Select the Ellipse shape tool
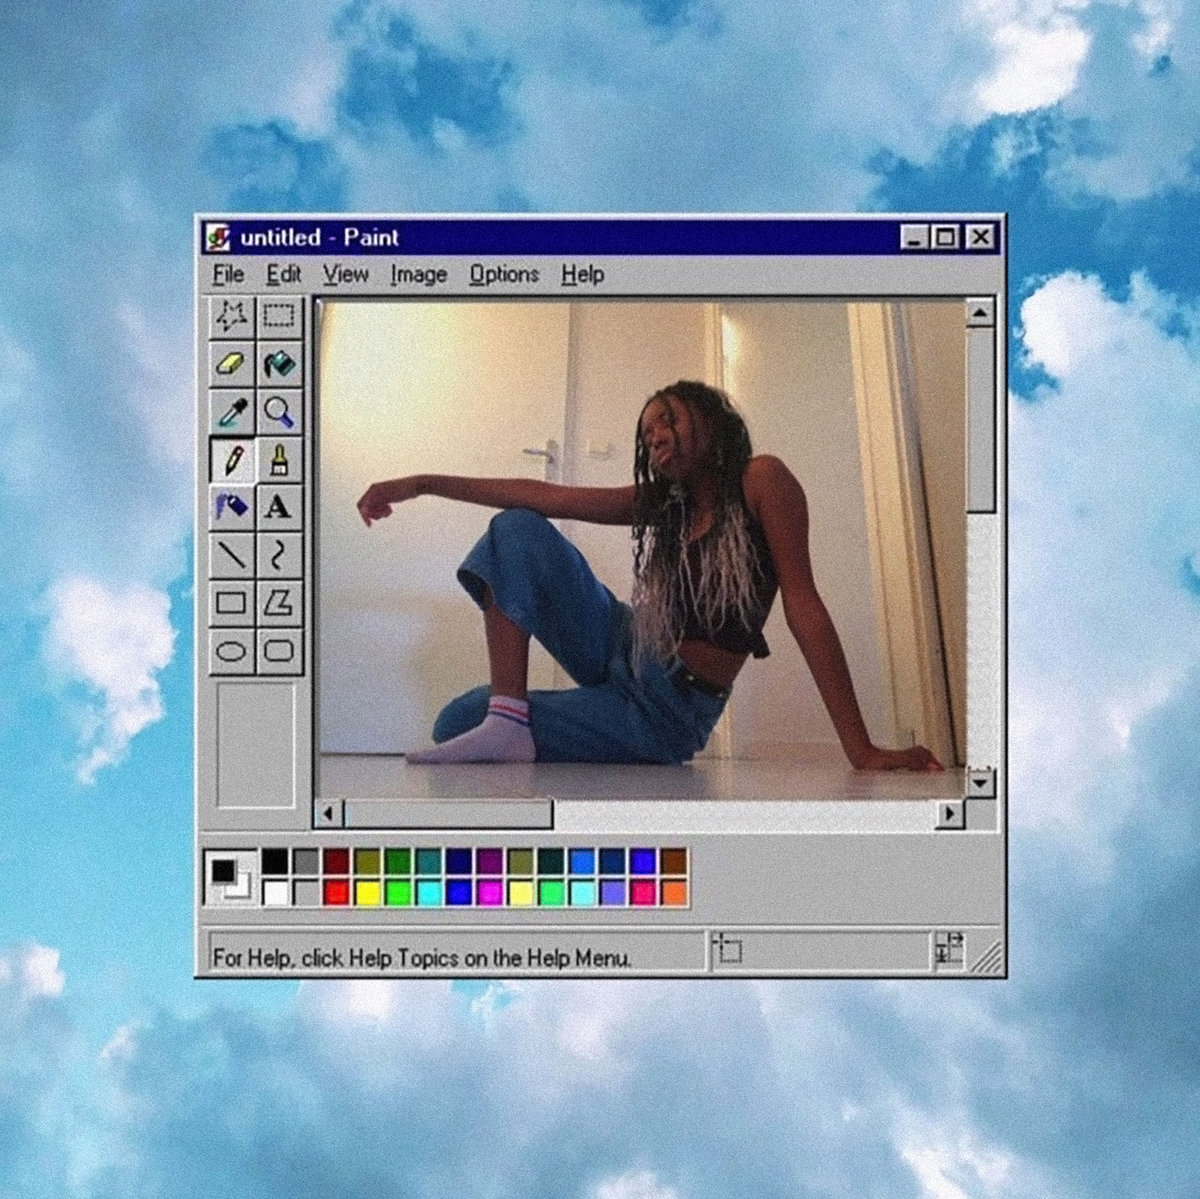 (232, 652)
